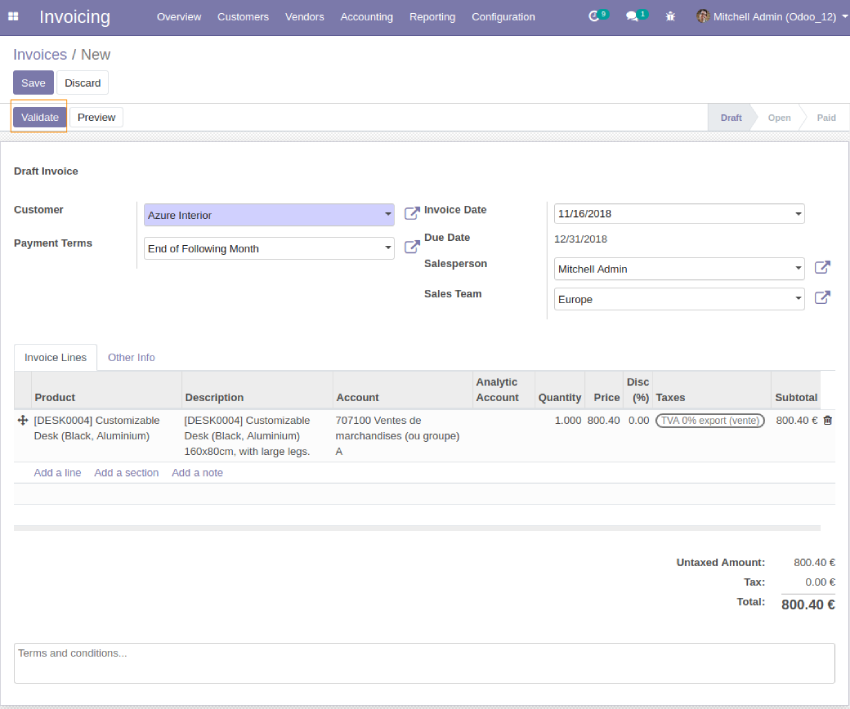Open Salesperson external link icon

pyautogui.click(x=822, y=268)
